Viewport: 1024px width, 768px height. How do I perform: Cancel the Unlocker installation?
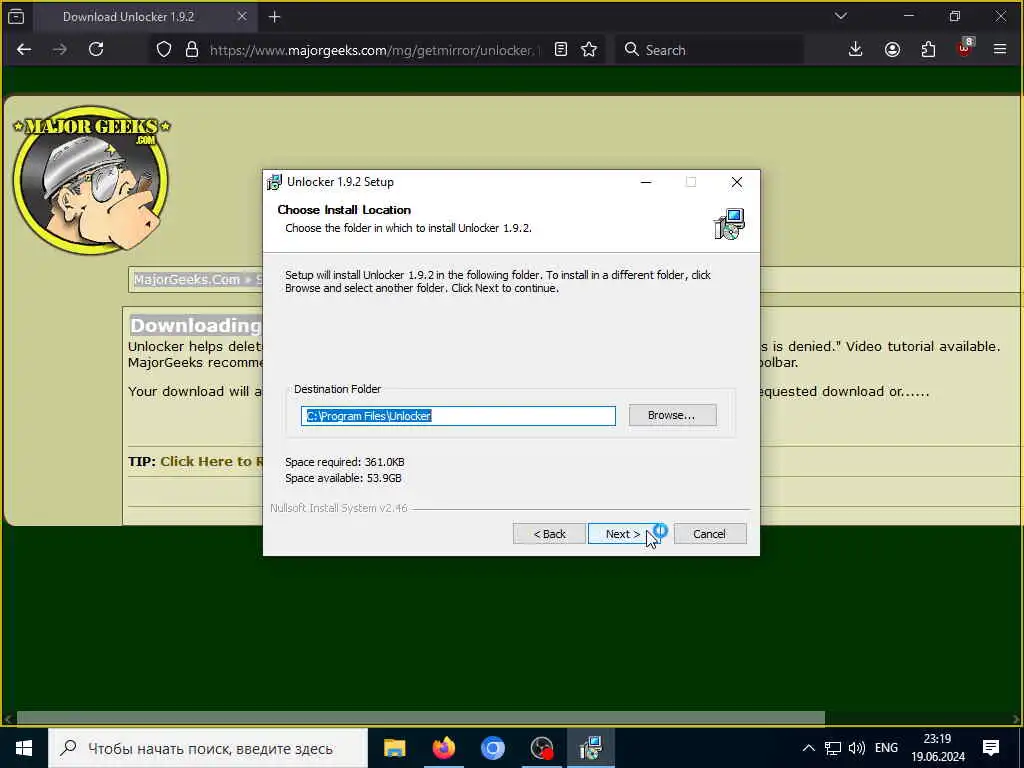coord(709,534)
